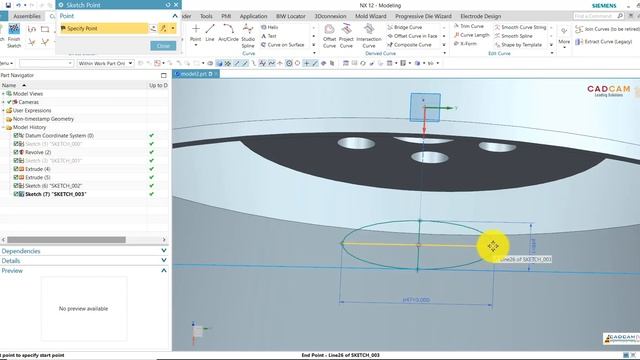This screenshot has width=640, height=360.
Task: Click the Finish Sketch icon
Action: (x=14, y=35)
